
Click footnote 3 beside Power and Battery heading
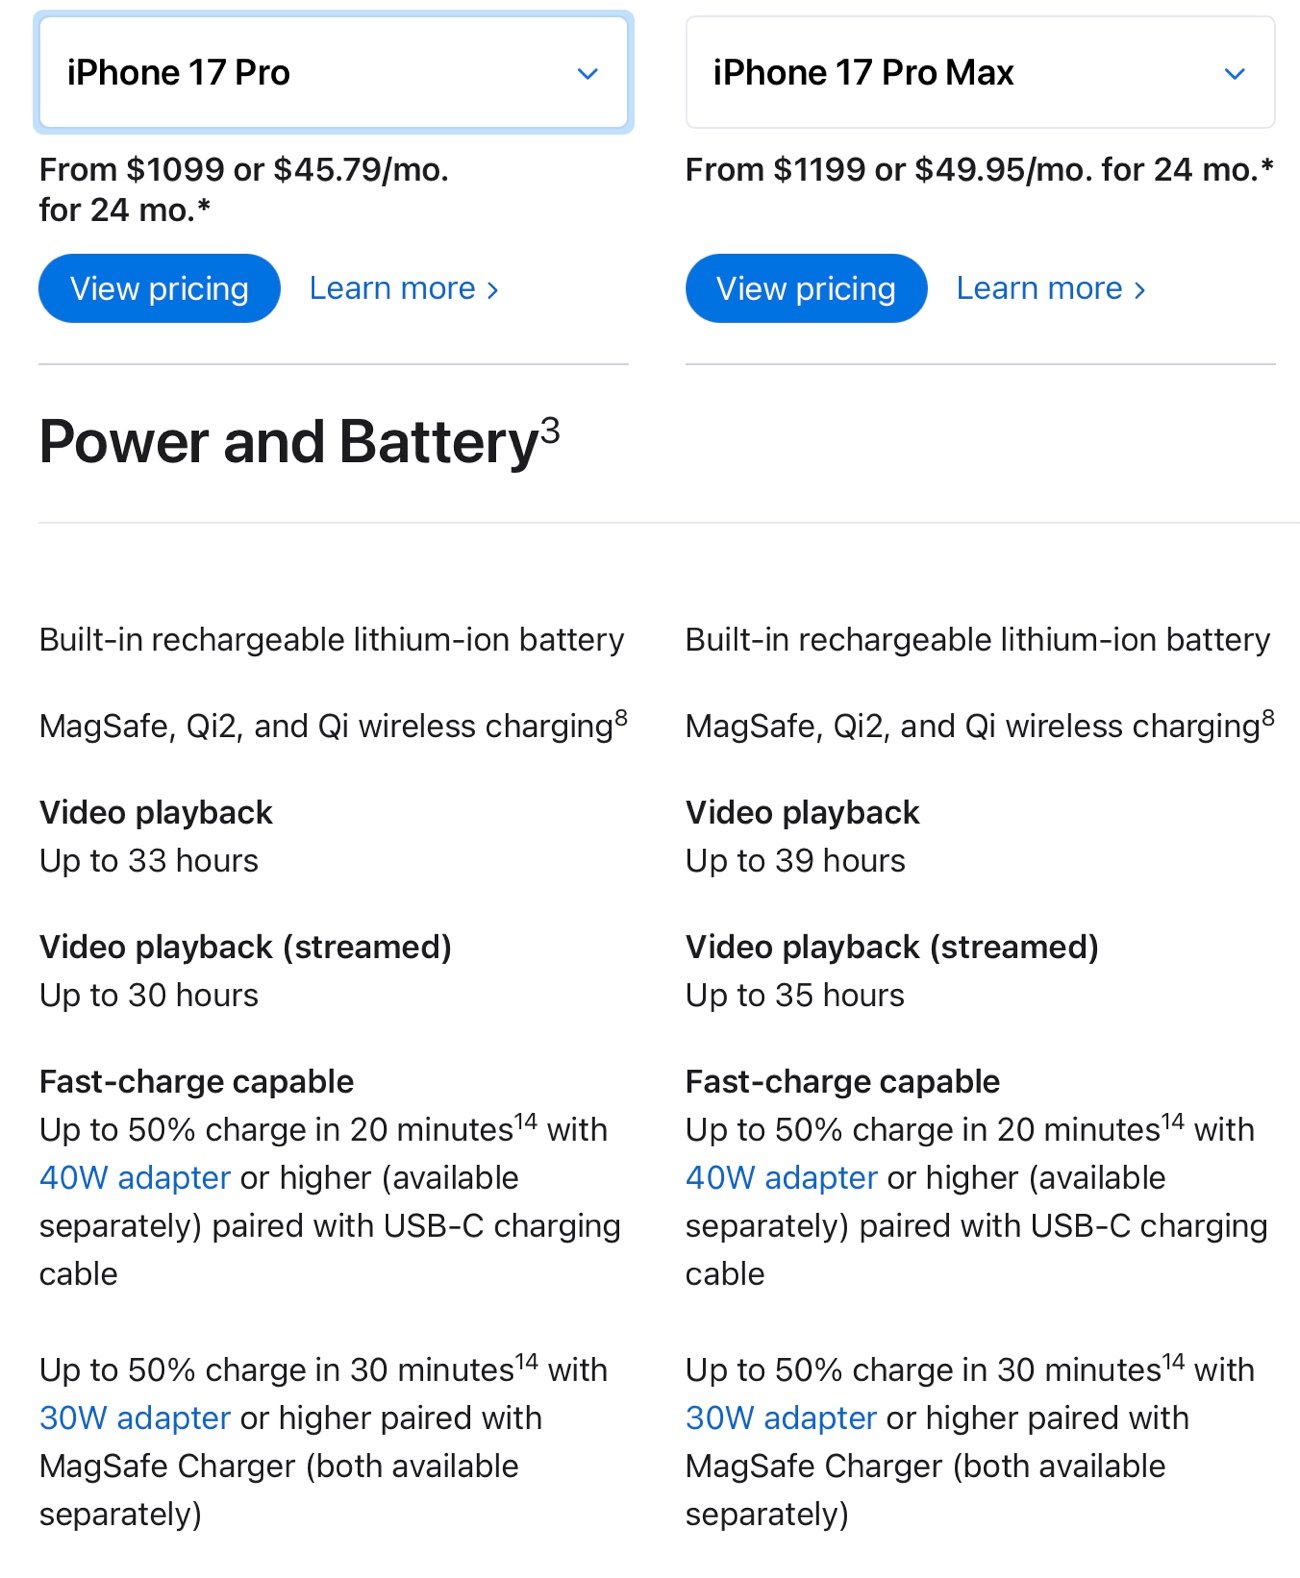[x=550, y=430]
